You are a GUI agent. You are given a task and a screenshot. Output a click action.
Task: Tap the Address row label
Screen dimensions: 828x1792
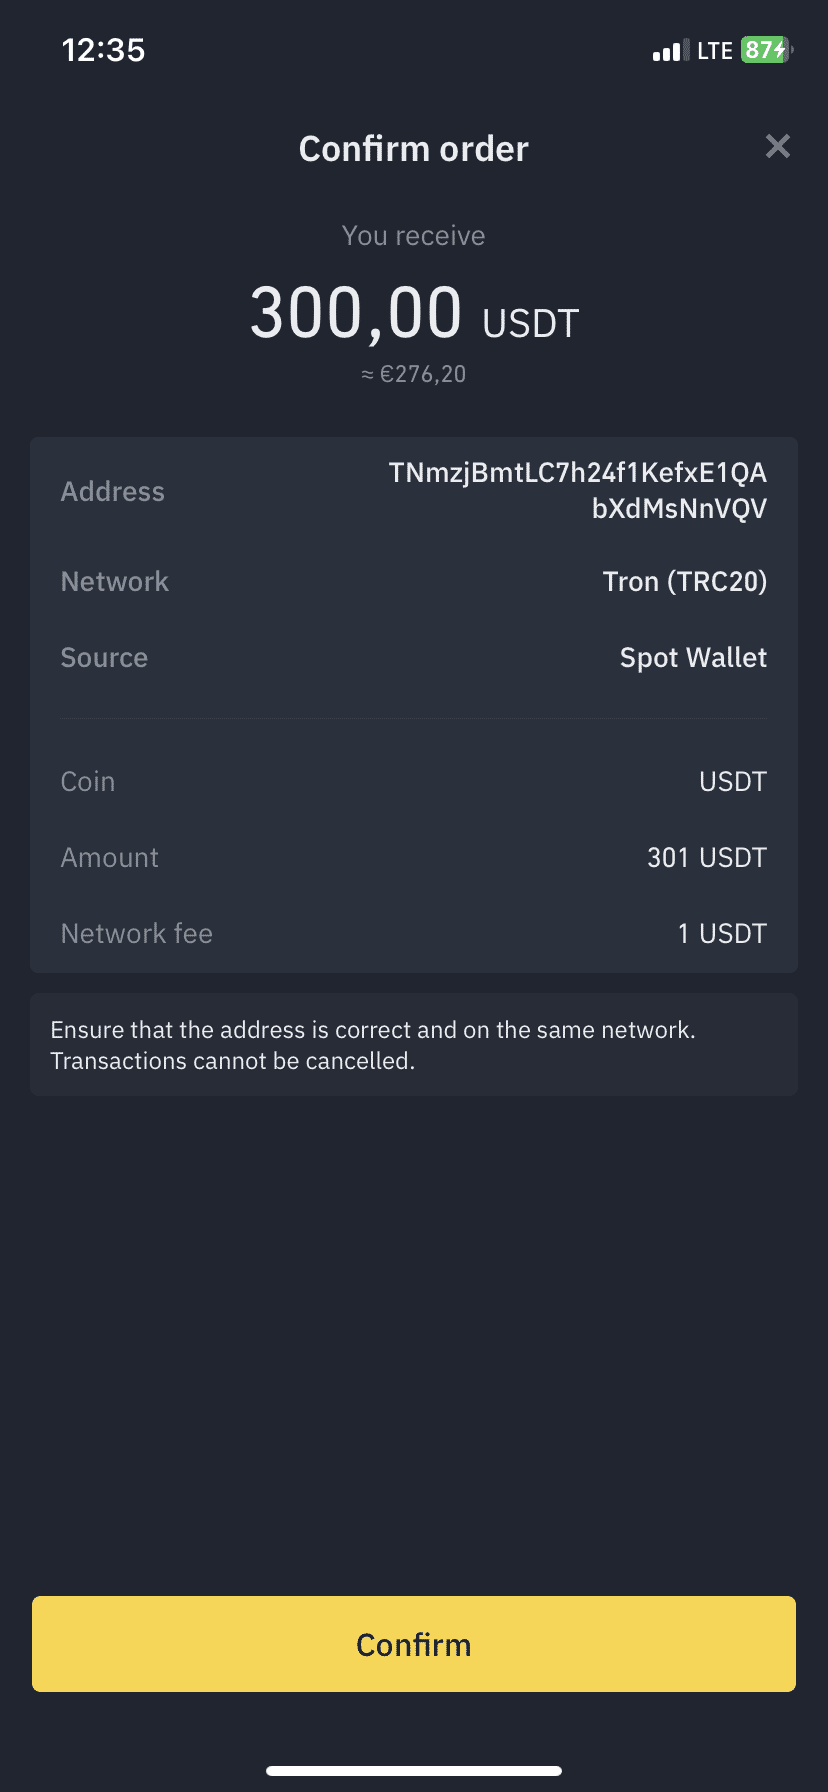(113, 492)
